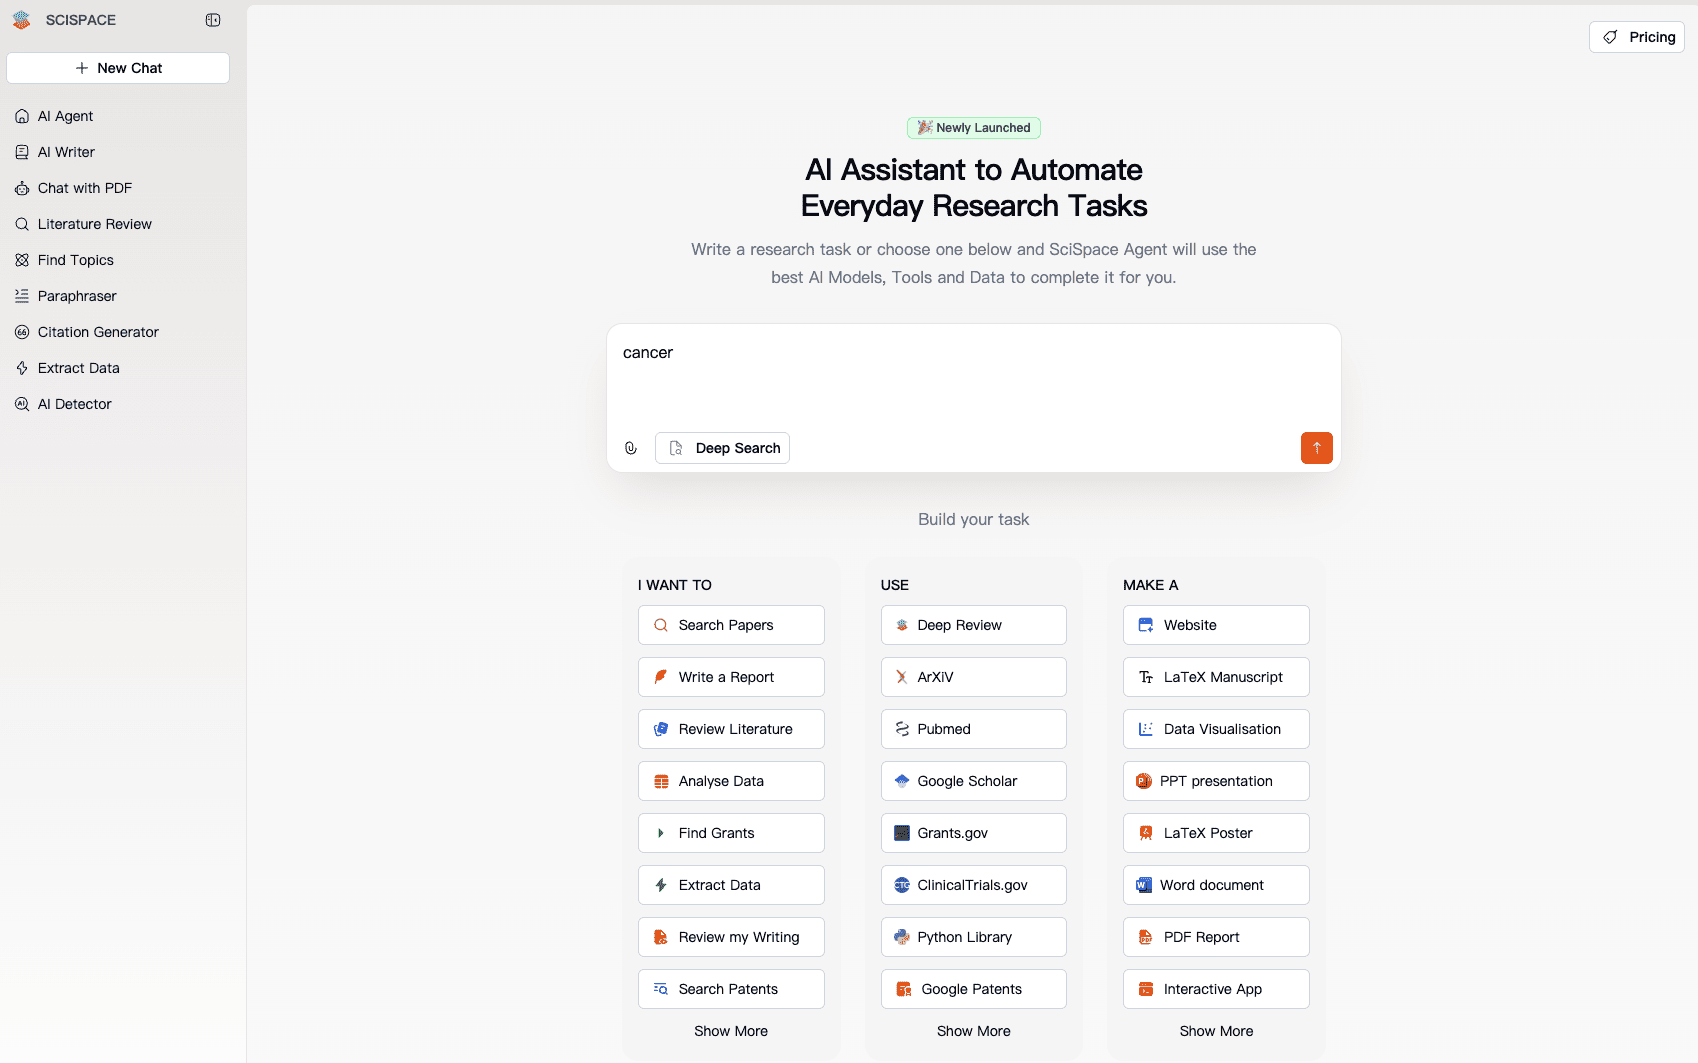The width and height of the screenshot is (1698, 1063).
Task: Expand Show More under USE column
Action: (x=973, y=1031)
